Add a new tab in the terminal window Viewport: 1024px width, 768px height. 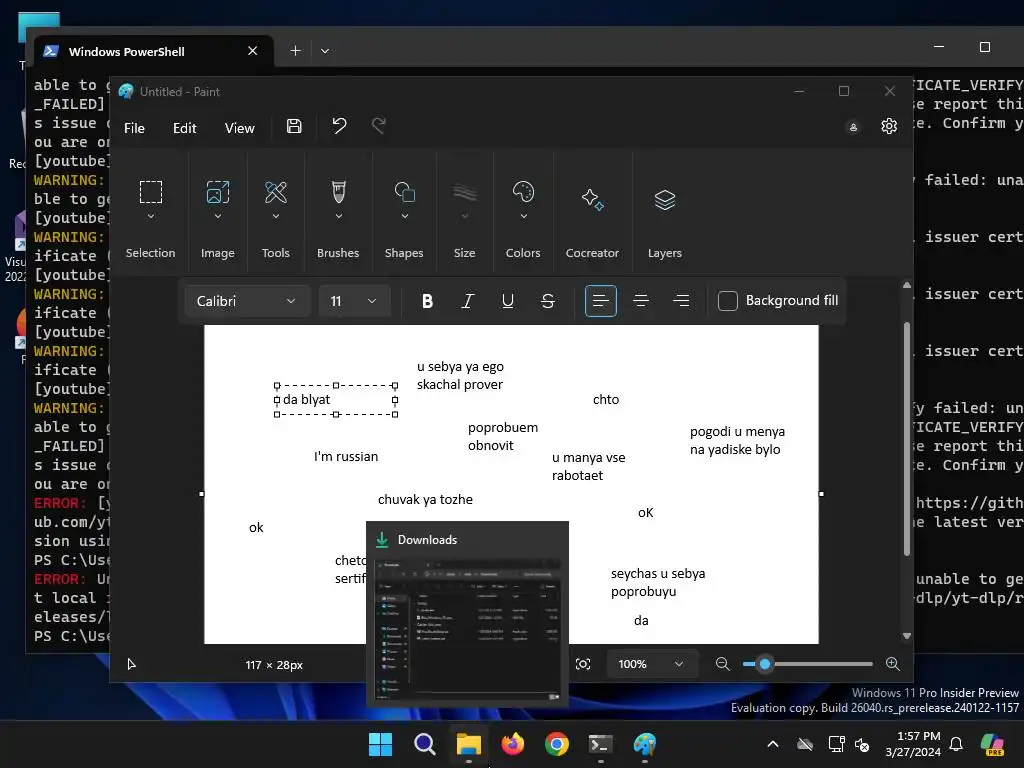[295, 50]
